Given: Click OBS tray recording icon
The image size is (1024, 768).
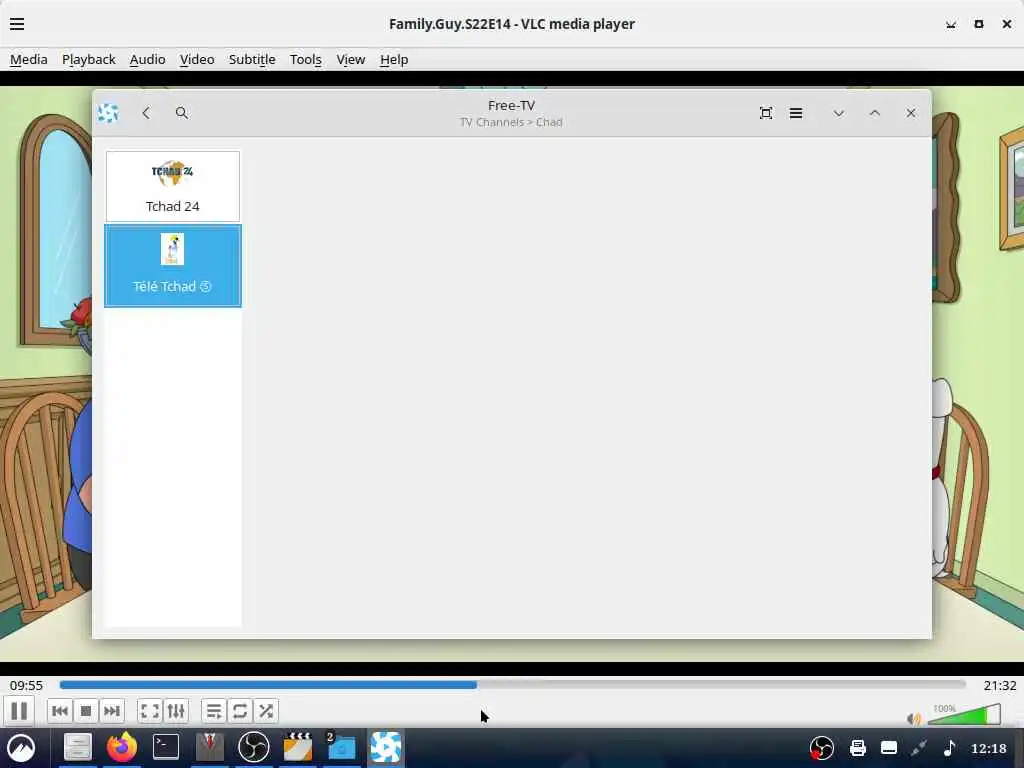Looking at the screenshot, I should tap(822, 748).
